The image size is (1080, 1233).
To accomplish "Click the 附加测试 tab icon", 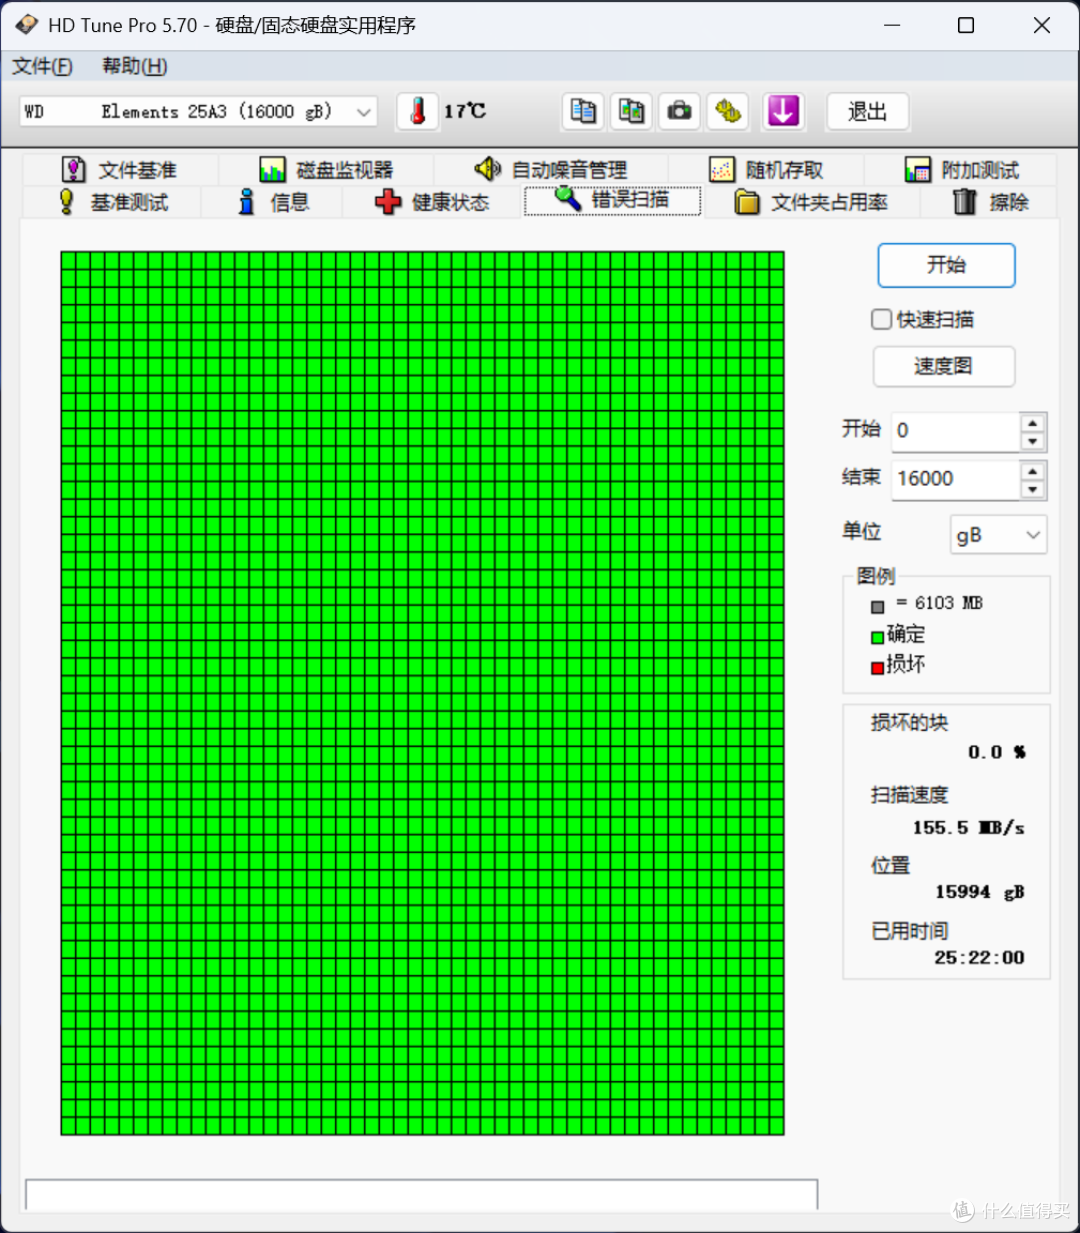I will click(x=918, y=170).
